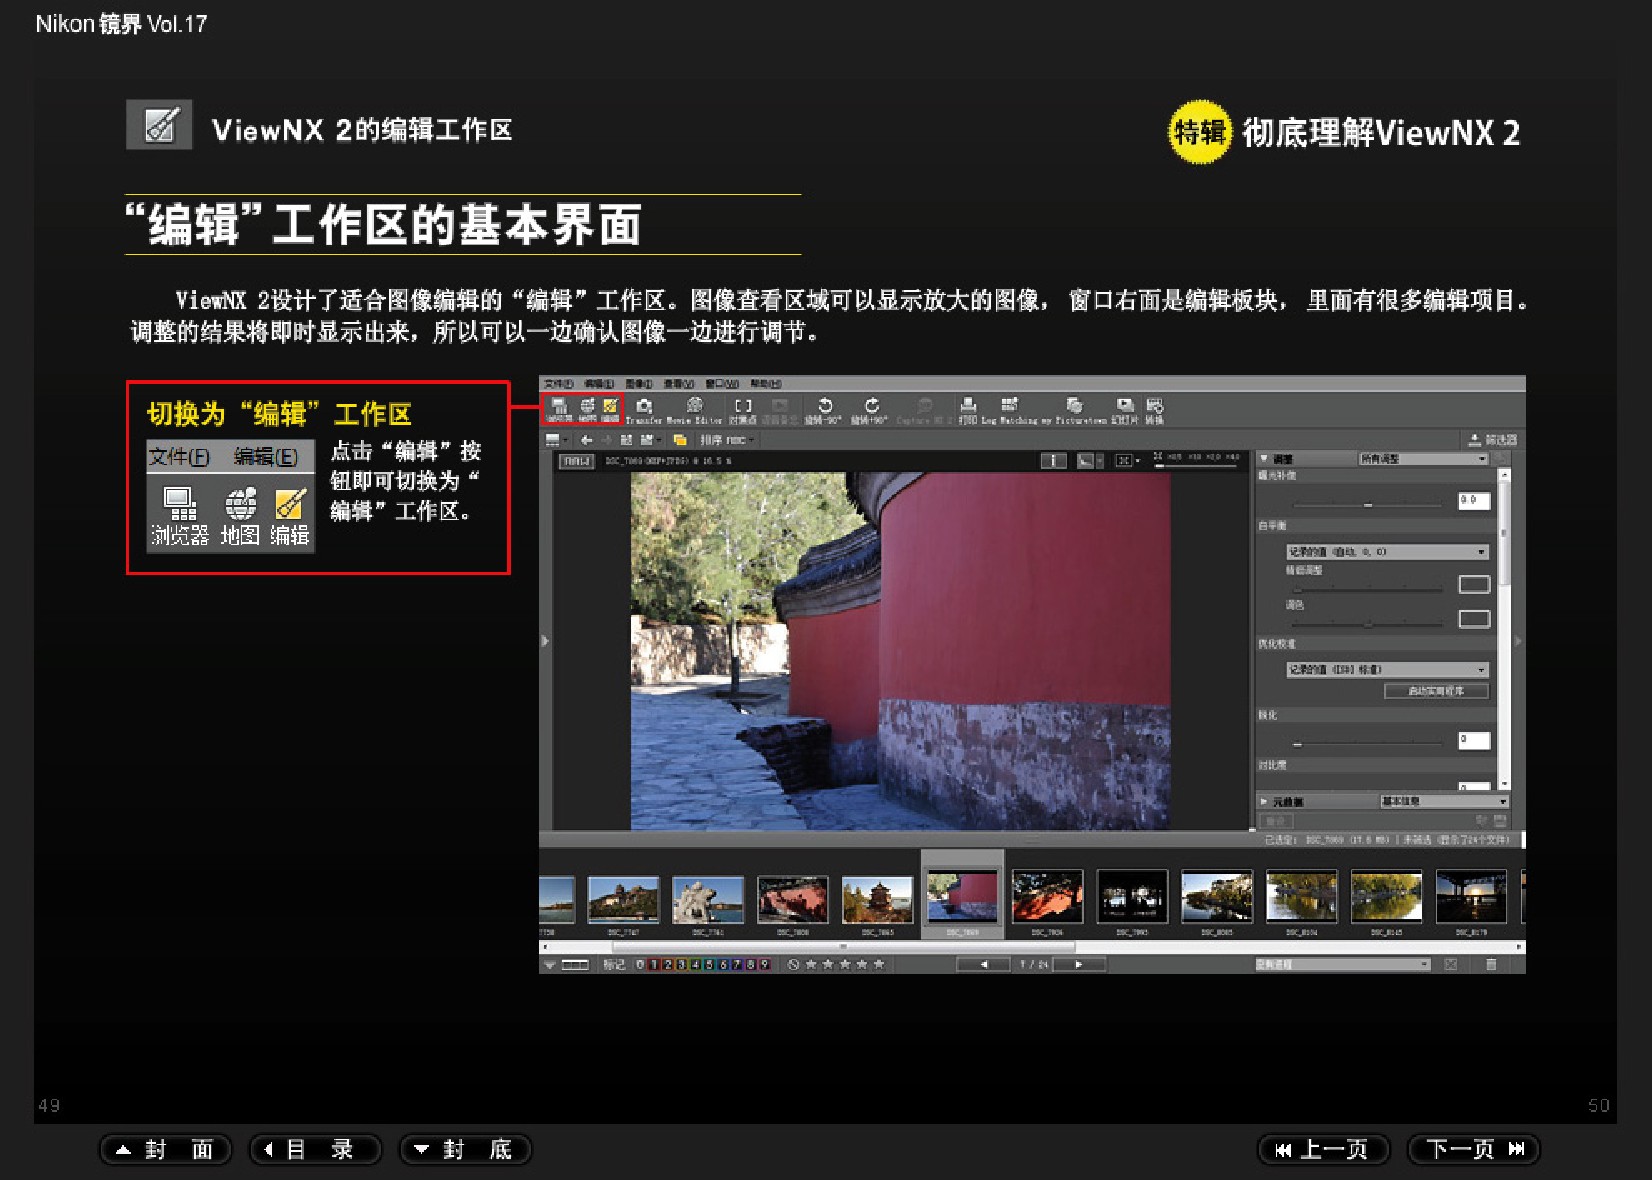This screenshot has height=1180, width=1652.
Task: Select the yellow Edit workspace icon in toolbar
Action: [610, 408]
